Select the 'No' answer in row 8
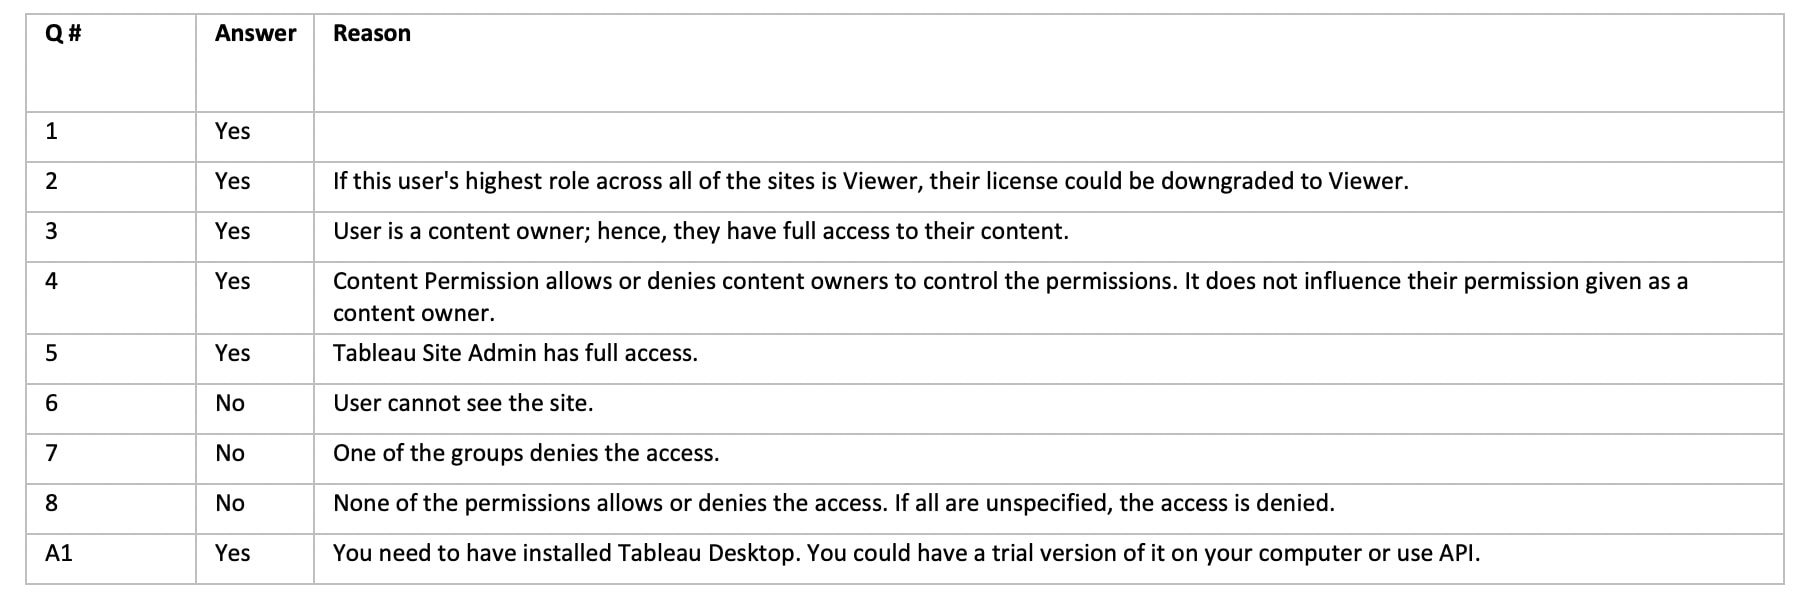Viewport: 1800px width, 602px height. pyautogui.click(x=230, y=503)
